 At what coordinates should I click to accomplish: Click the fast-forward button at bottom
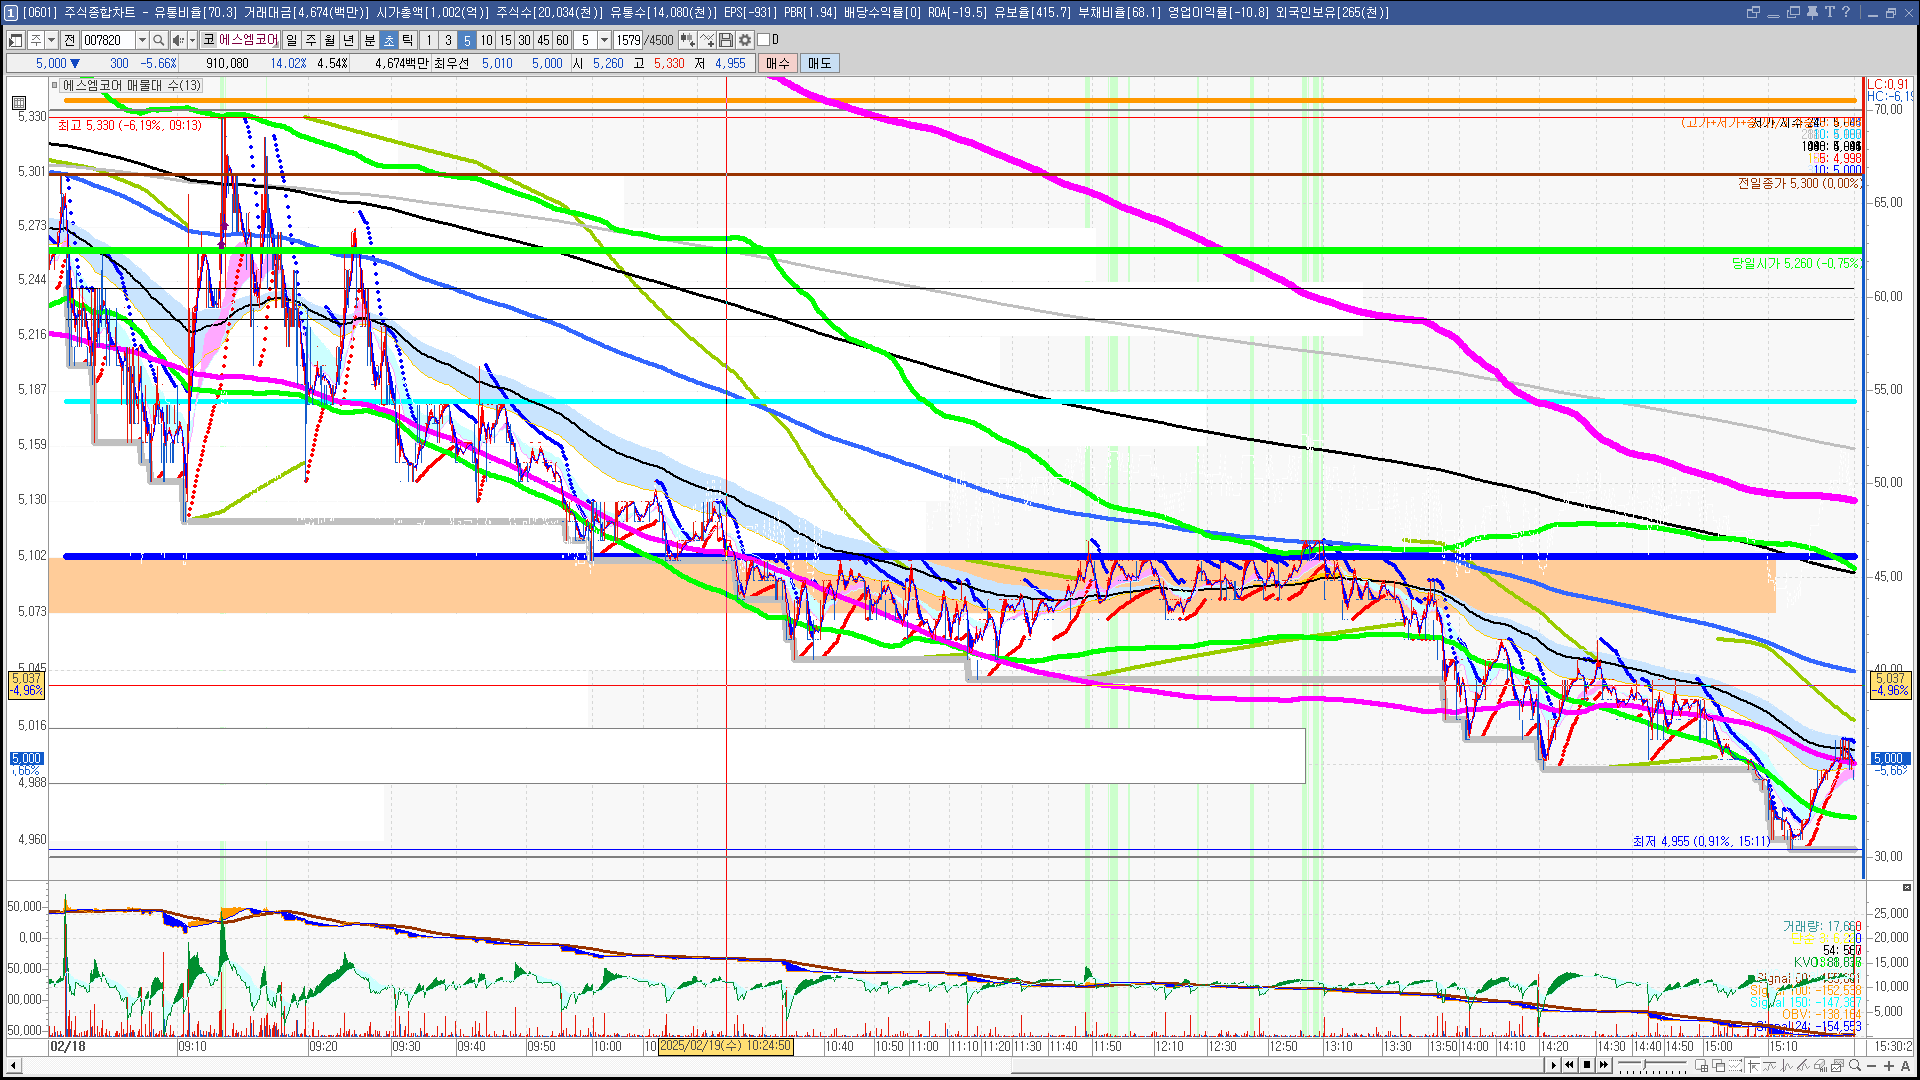point(1604,1065)
